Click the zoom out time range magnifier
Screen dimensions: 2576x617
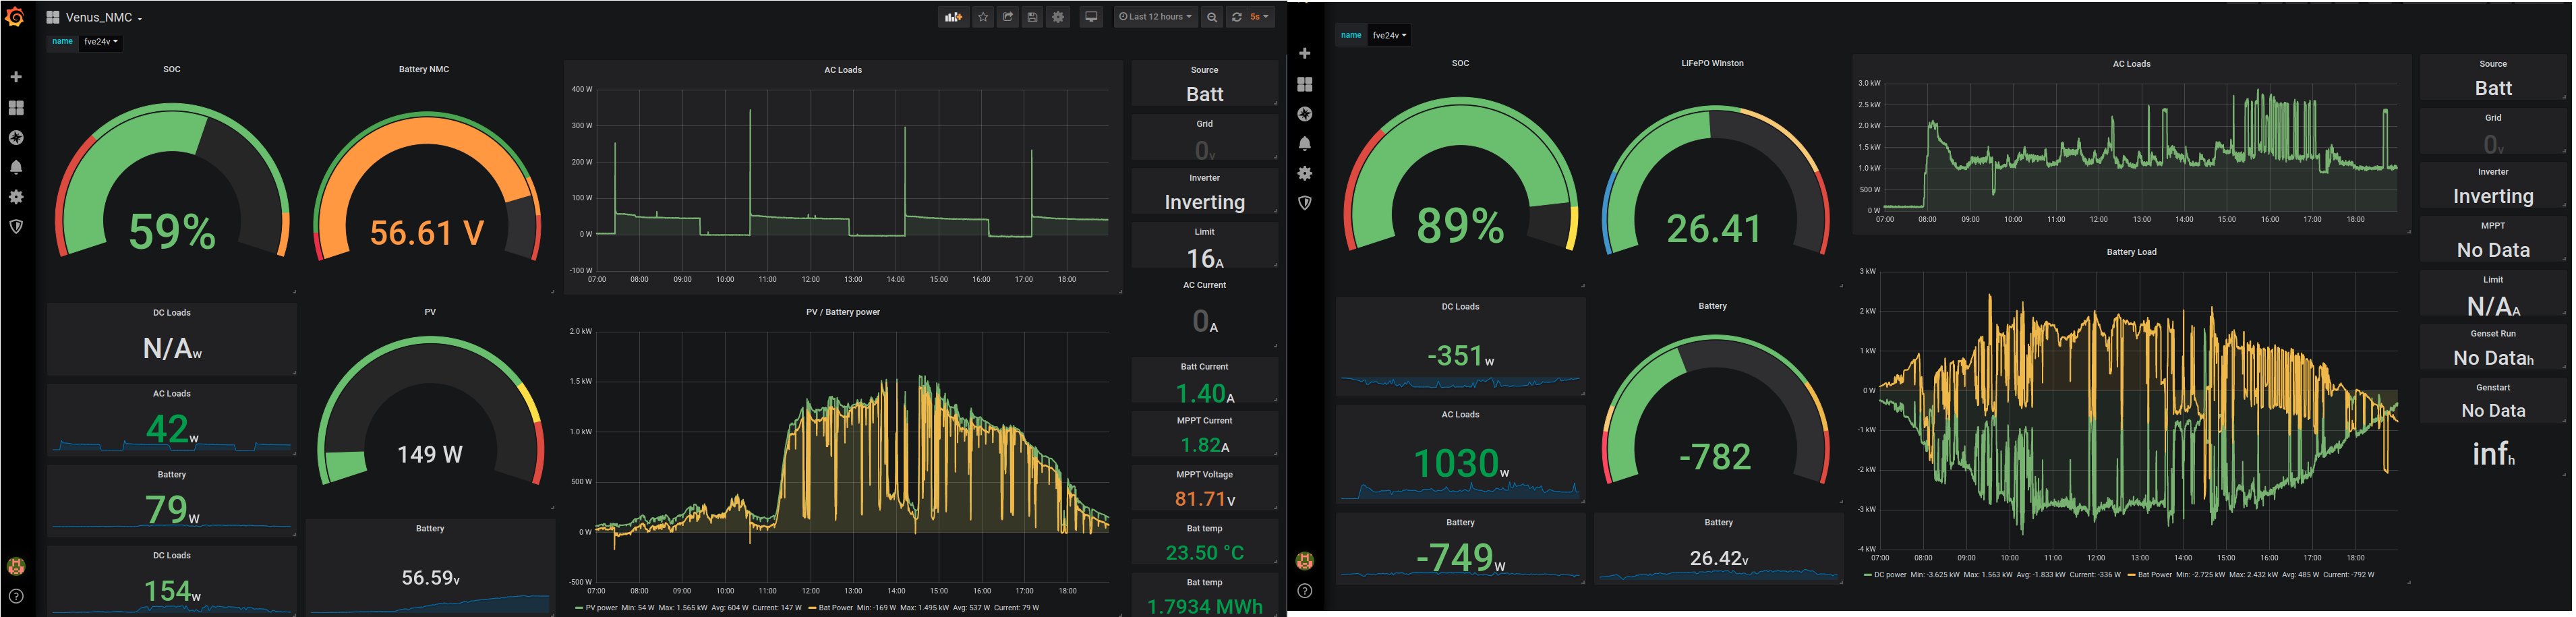click(x=1212, y=17)
